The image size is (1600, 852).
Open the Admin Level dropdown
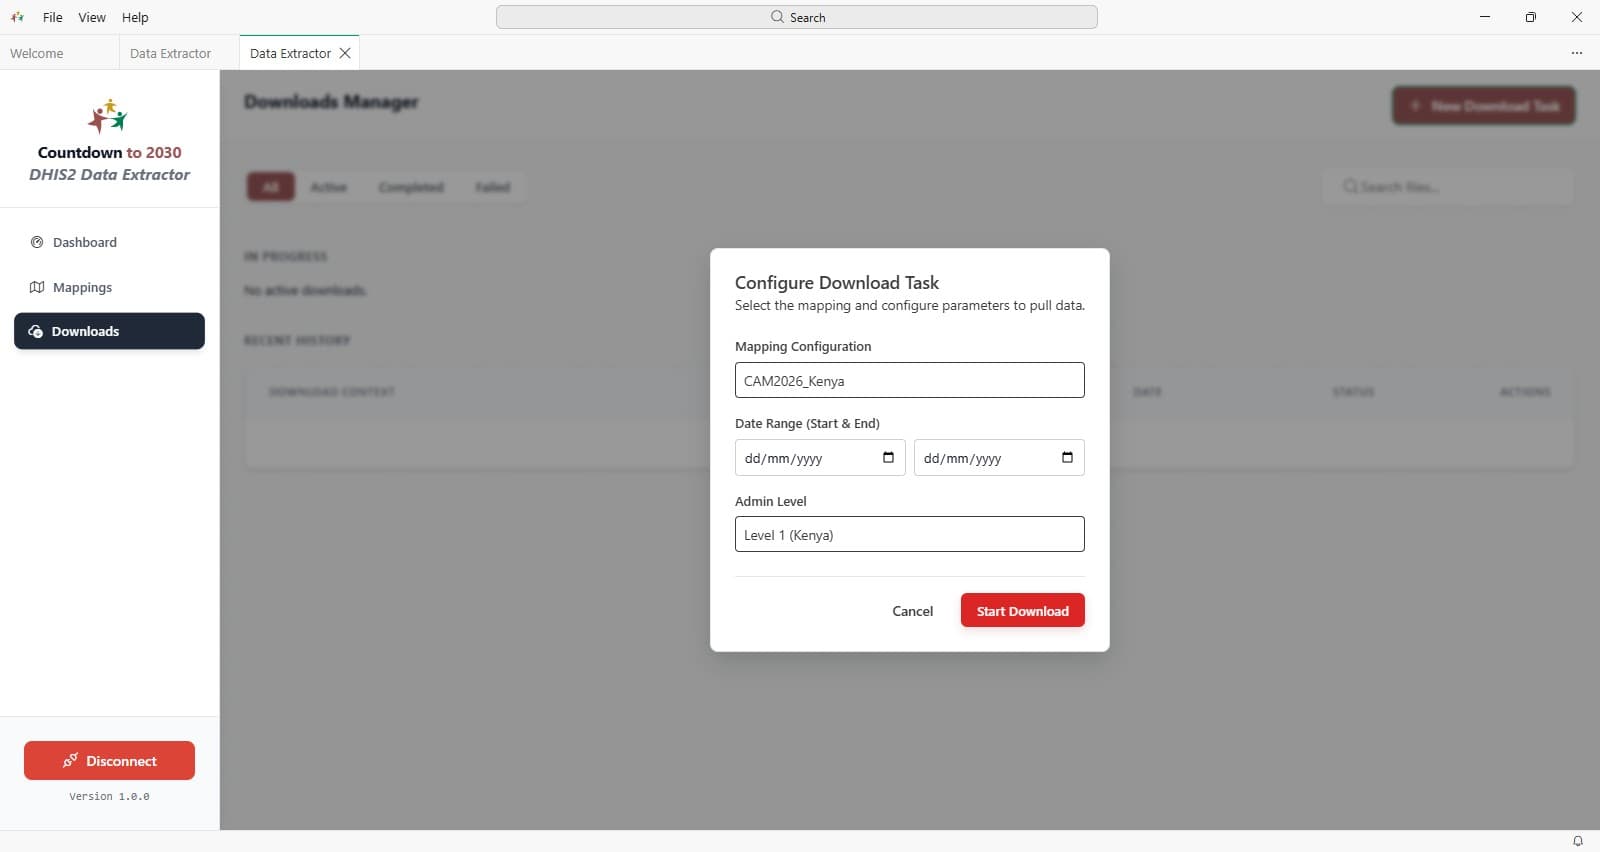[x=909, y=534]
